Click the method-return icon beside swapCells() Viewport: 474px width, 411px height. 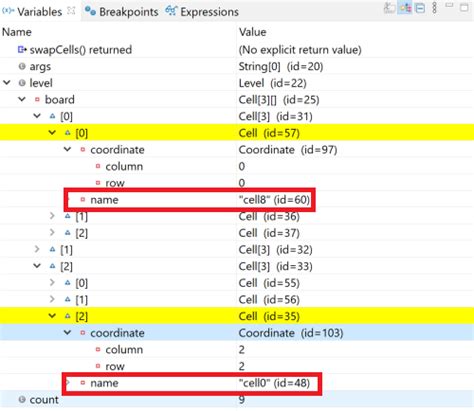tap(22, 49)
